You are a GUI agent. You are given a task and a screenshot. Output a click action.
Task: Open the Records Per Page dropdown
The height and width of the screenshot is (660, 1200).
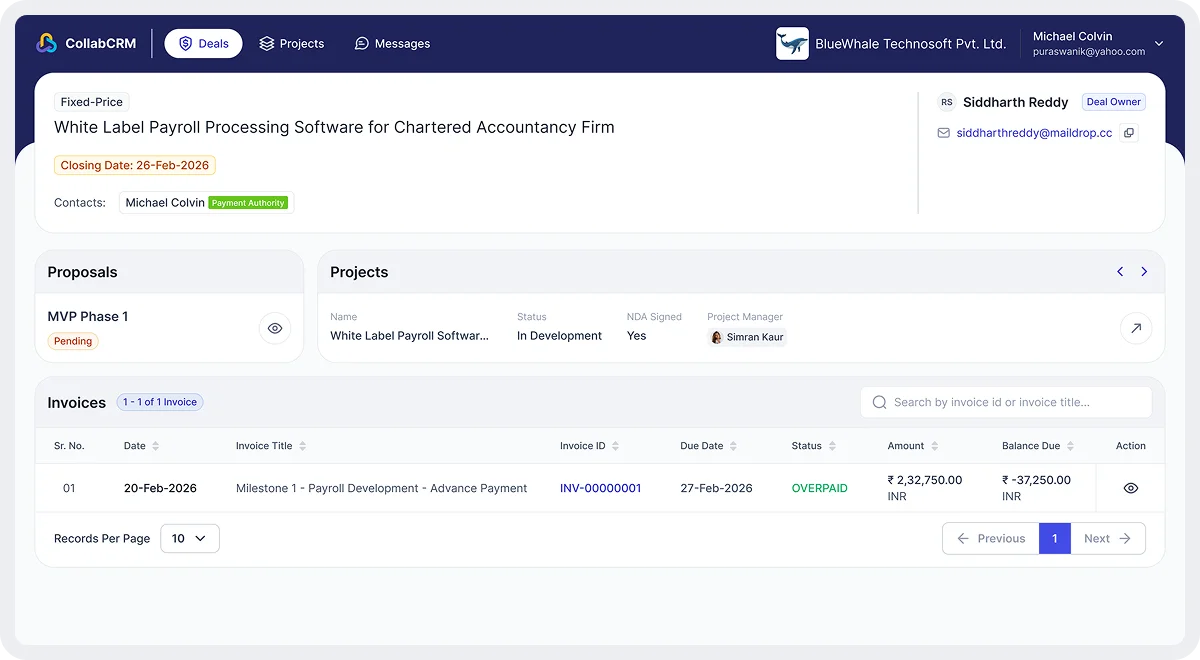189,538
